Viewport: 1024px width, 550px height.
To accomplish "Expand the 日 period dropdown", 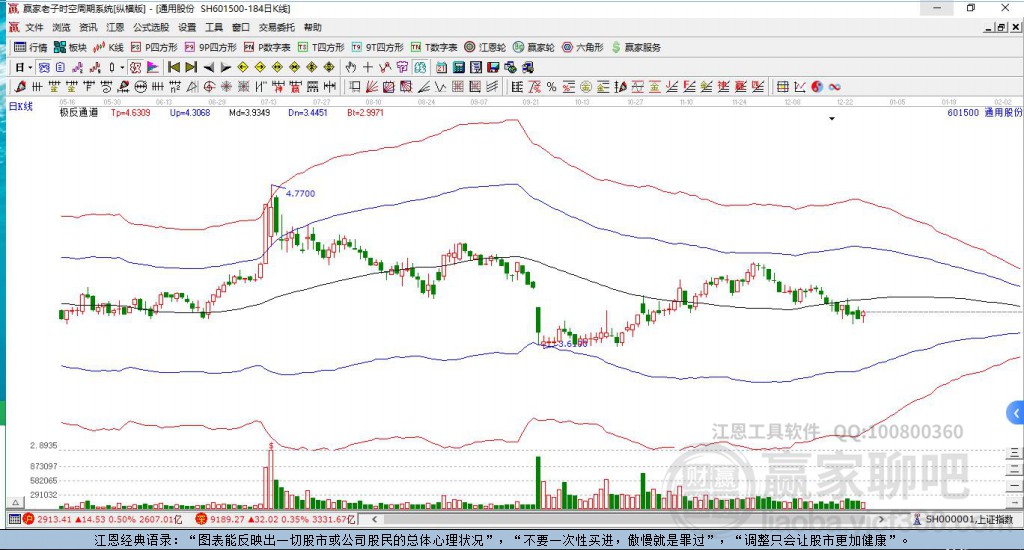I will tap(30, 67).
